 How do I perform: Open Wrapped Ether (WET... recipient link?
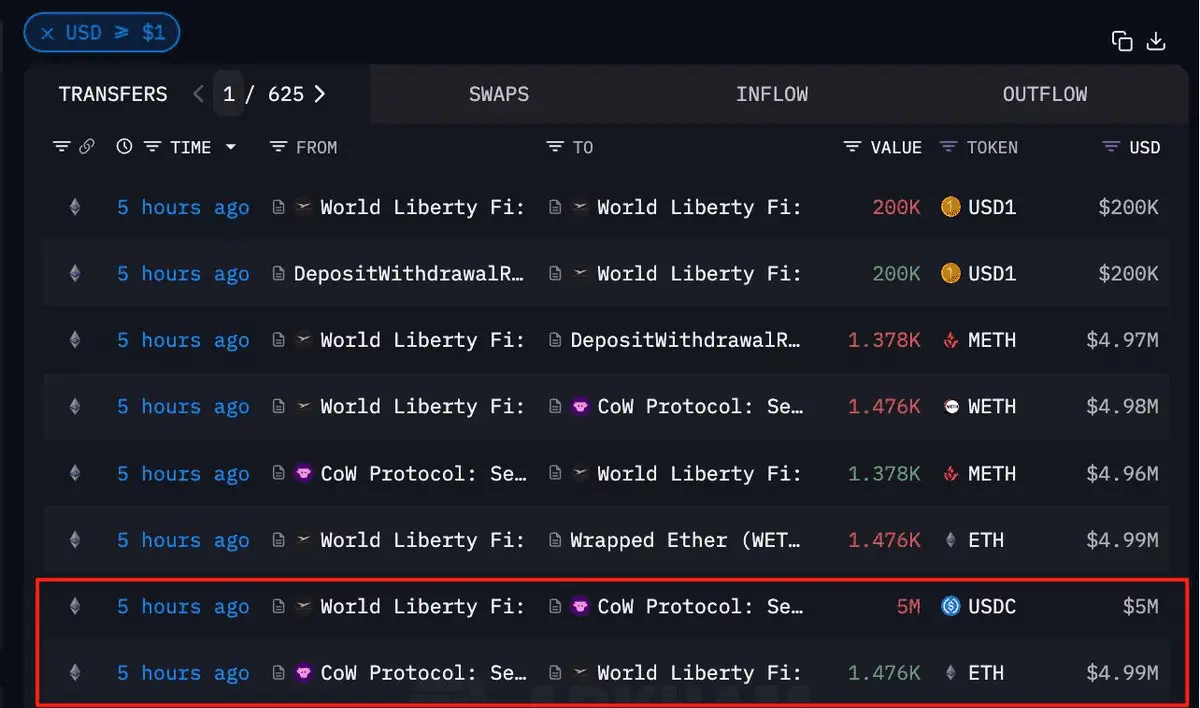coord(686,540)
